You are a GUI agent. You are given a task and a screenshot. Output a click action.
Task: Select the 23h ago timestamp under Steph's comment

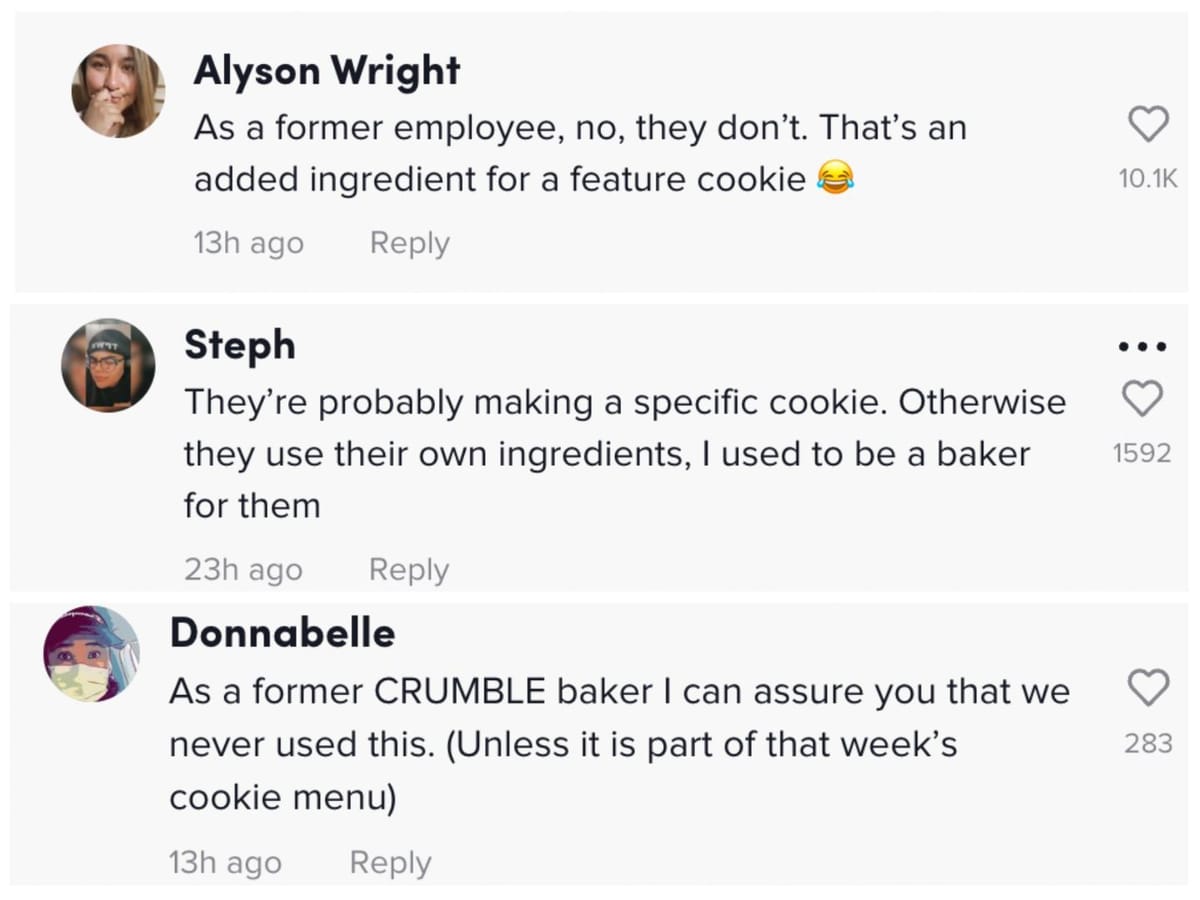click(x=243, y=569)
